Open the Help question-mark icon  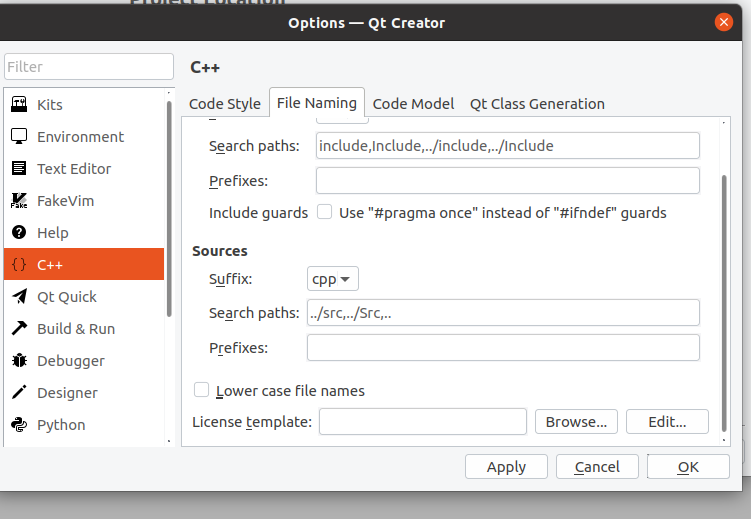[x=19, y=233]
